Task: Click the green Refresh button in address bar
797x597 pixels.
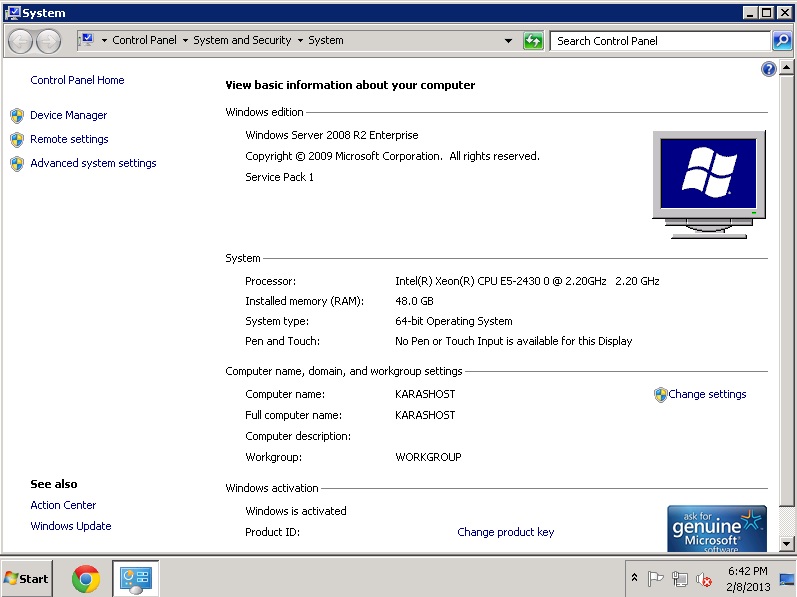Action: 533,41
